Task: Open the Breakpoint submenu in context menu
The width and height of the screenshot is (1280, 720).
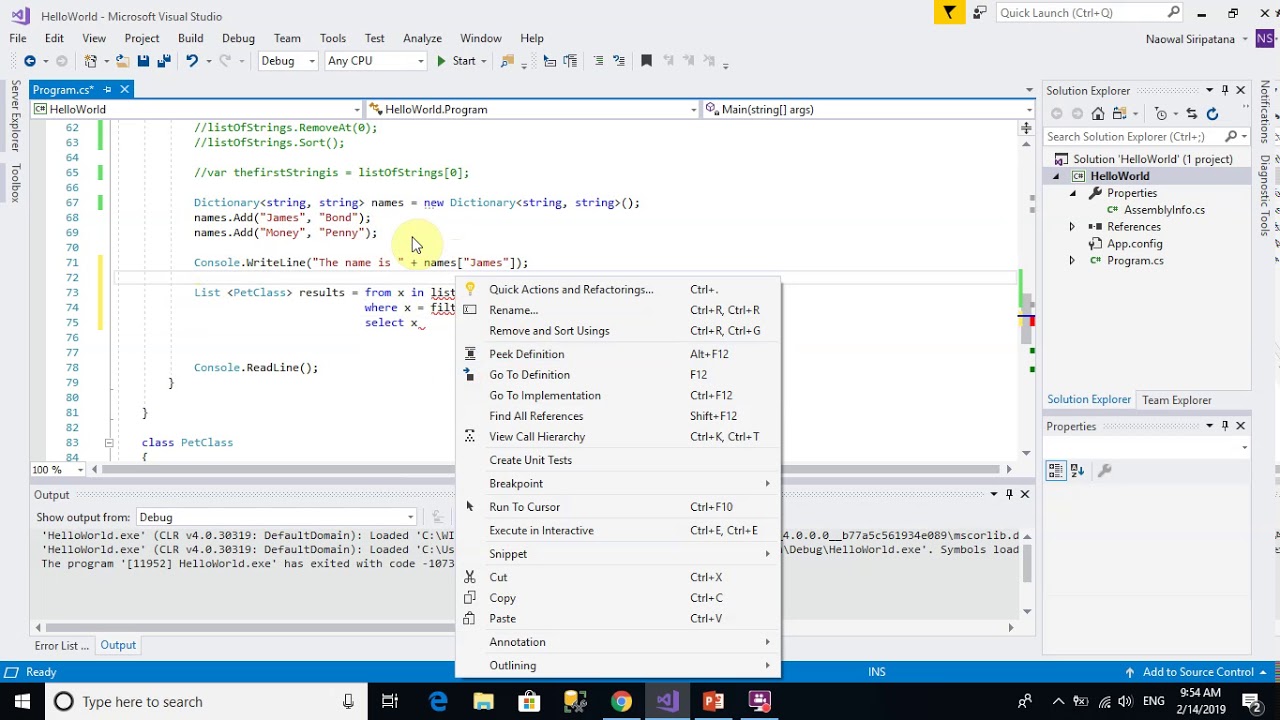Action: tap(617, 483)
